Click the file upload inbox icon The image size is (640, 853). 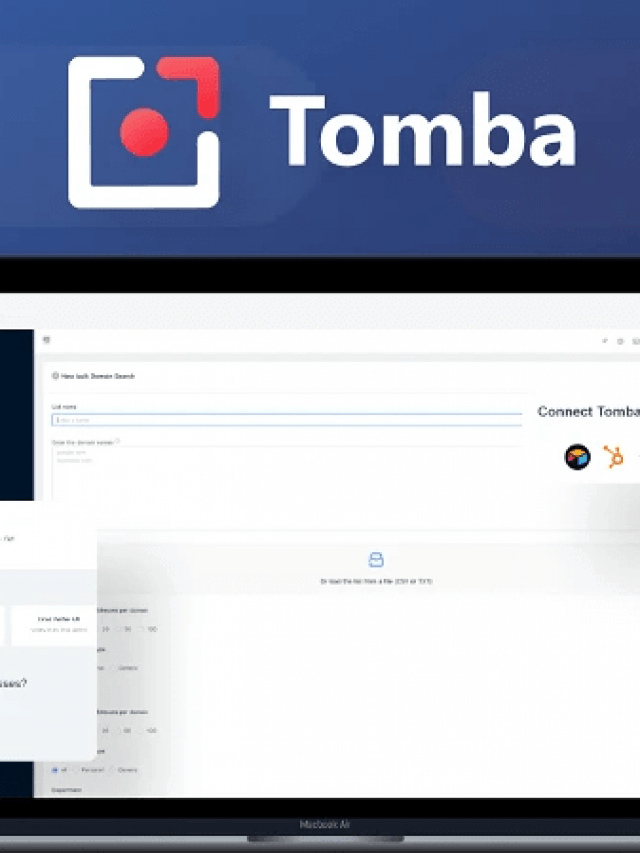(x=376, y=559)
